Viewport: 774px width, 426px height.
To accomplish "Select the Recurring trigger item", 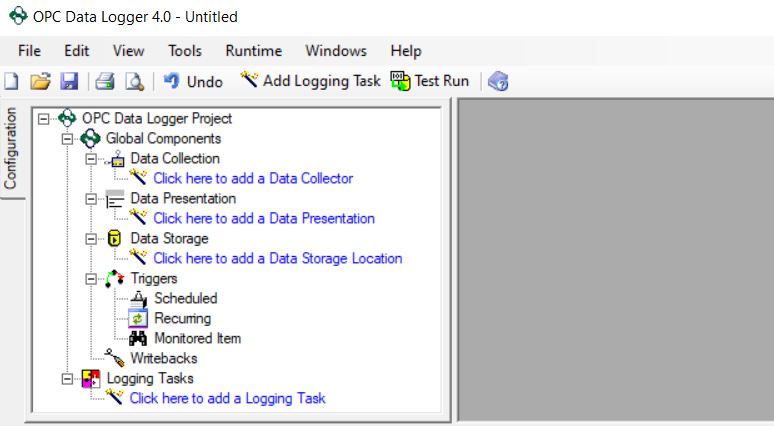I will click(182, 318).
